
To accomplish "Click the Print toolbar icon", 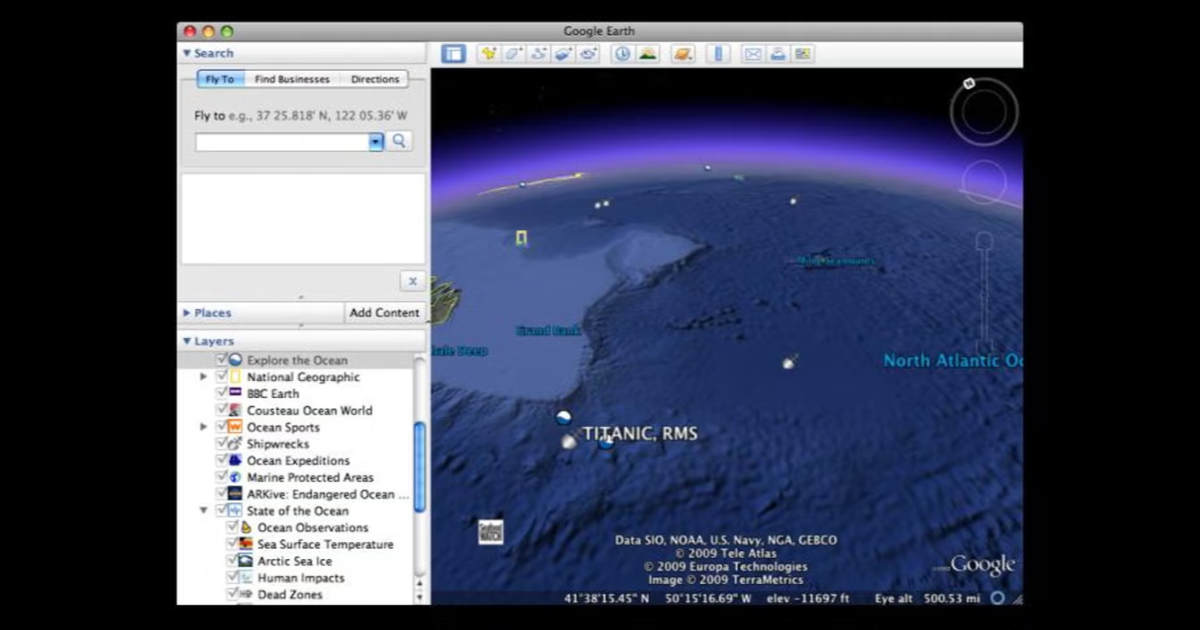I will pyautogui.click(x=778, y=54).
